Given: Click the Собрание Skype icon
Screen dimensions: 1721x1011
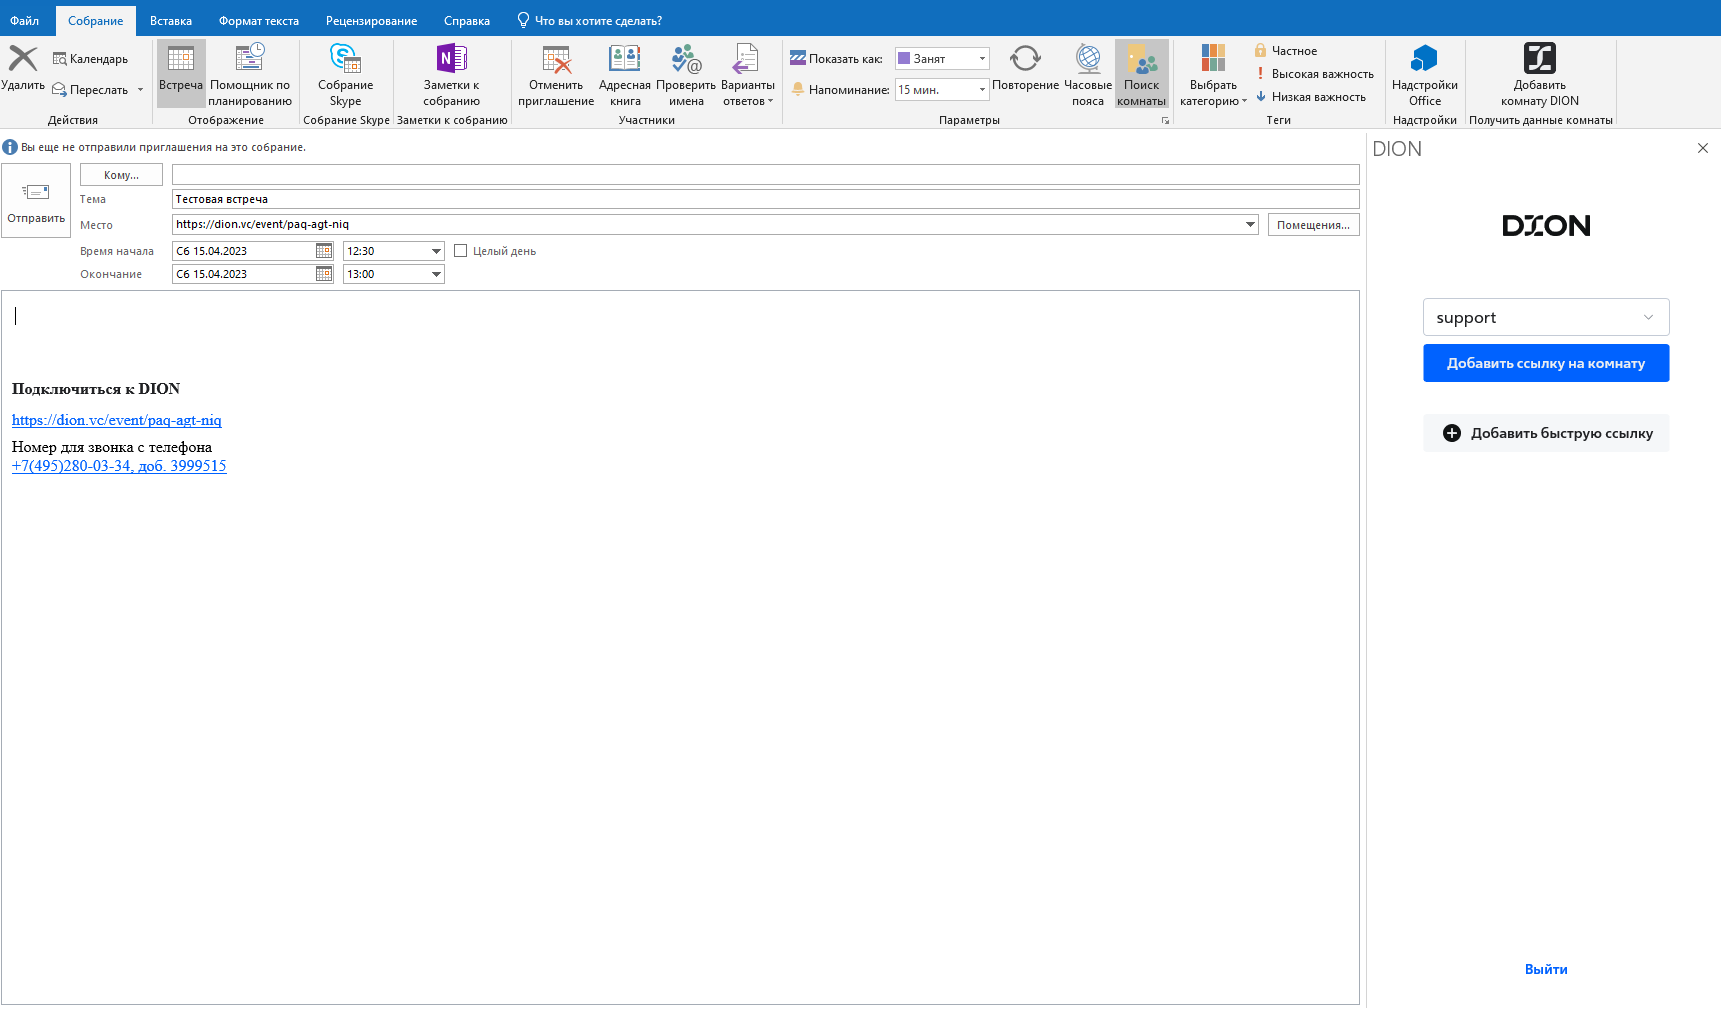Looking at the screenshot, I should pos(346,74).
